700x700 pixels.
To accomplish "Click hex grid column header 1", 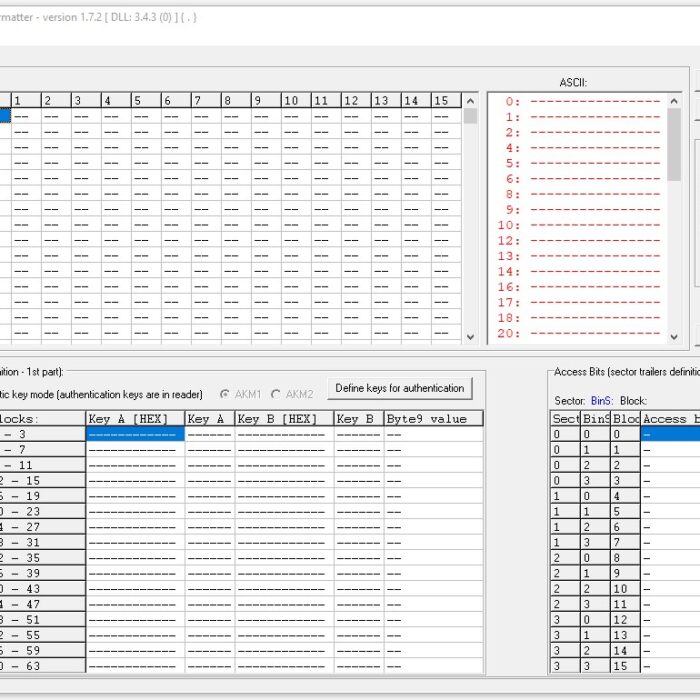I will 26,100.
